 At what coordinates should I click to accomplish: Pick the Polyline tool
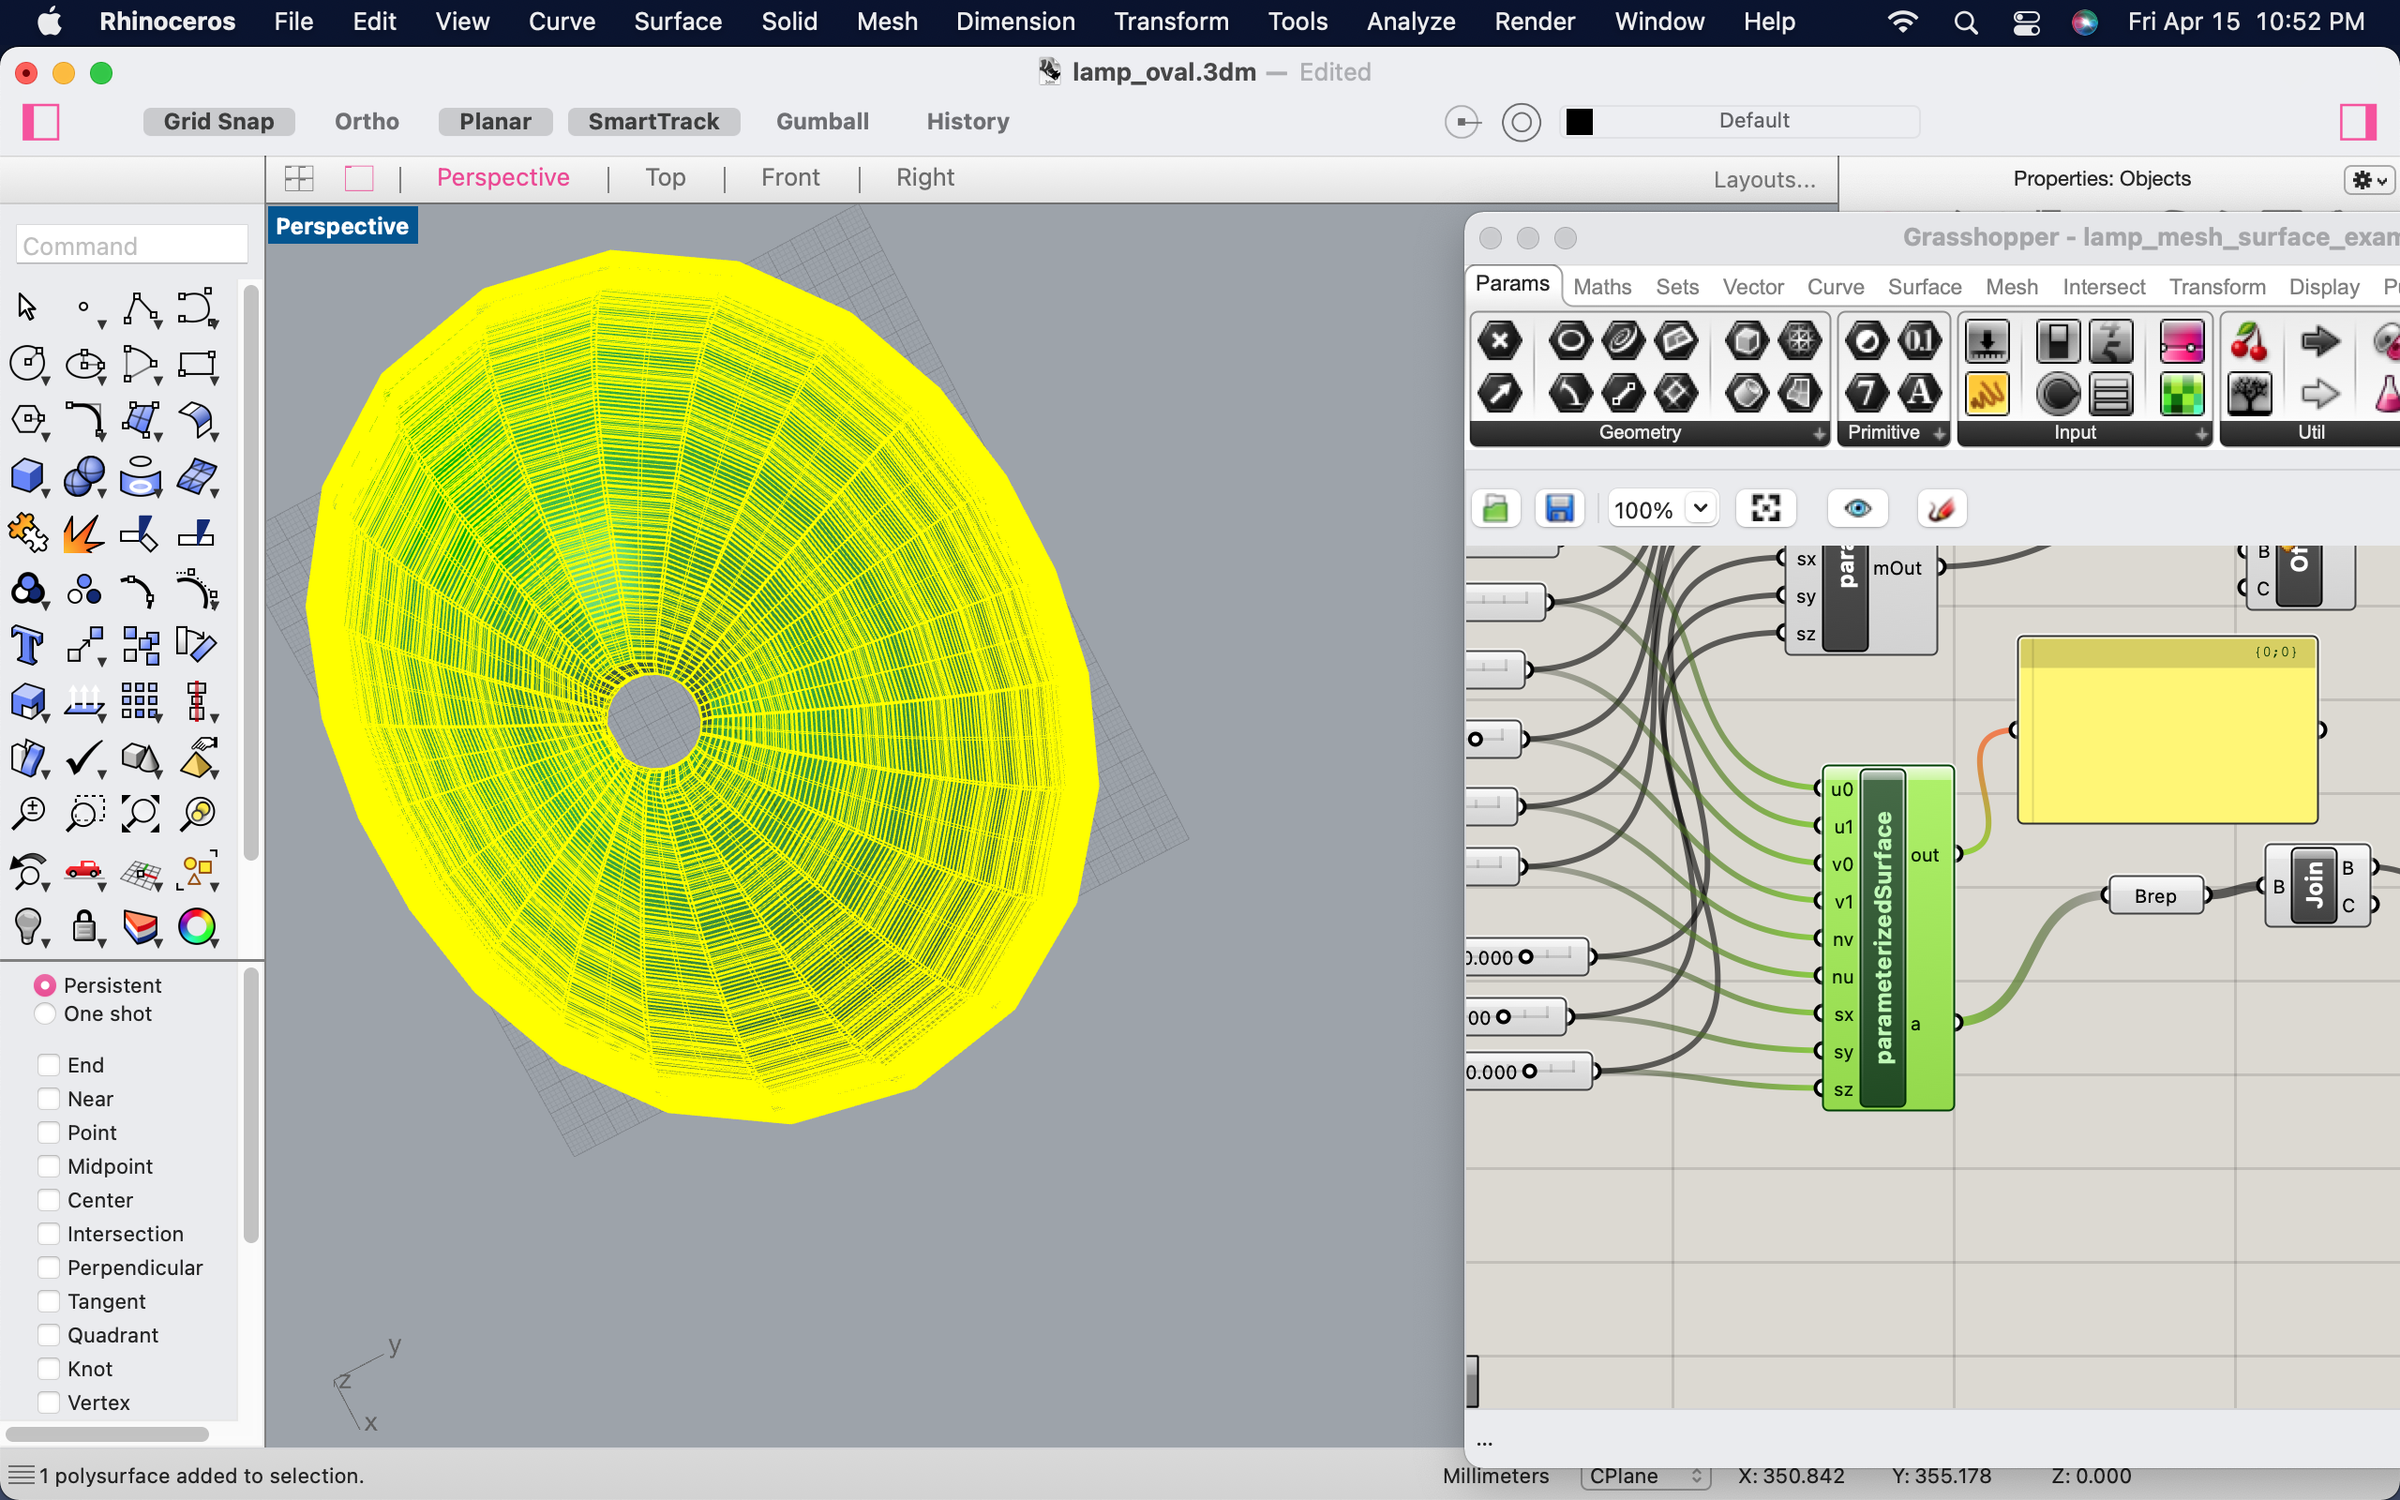pos(140,308)
